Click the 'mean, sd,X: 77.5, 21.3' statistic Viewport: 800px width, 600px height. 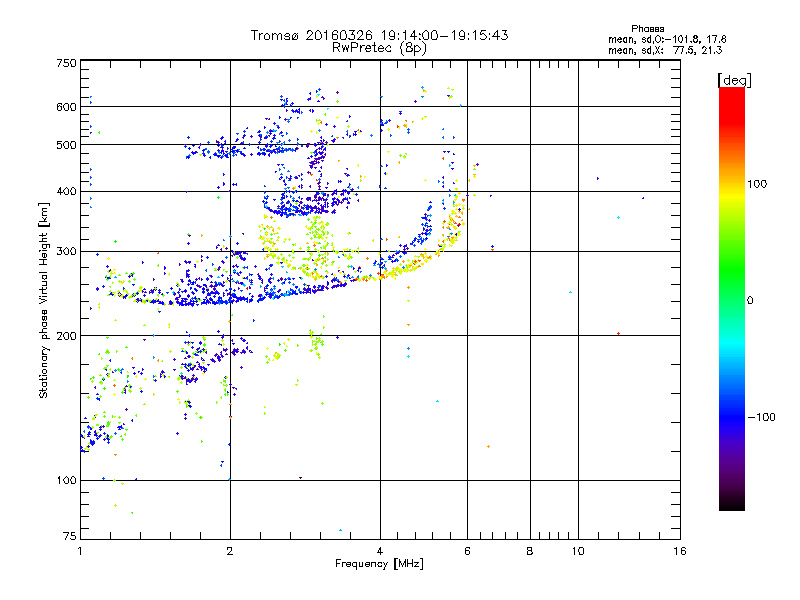pyautogui.click(x=665, y=50)
